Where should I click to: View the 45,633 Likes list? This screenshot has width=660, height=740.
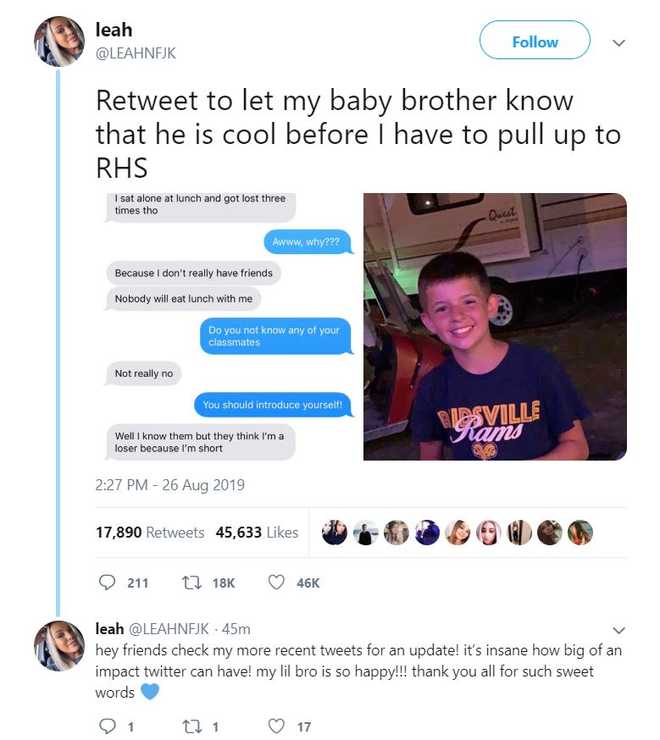click(257, 533)
